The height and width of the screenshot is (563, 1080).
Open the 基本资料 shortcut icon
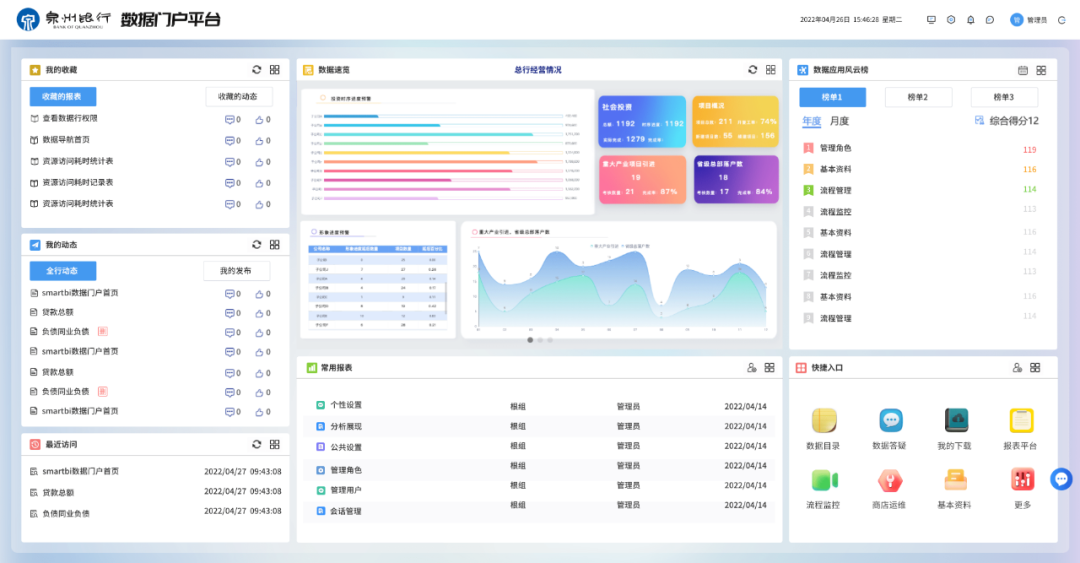pos(955,480)
